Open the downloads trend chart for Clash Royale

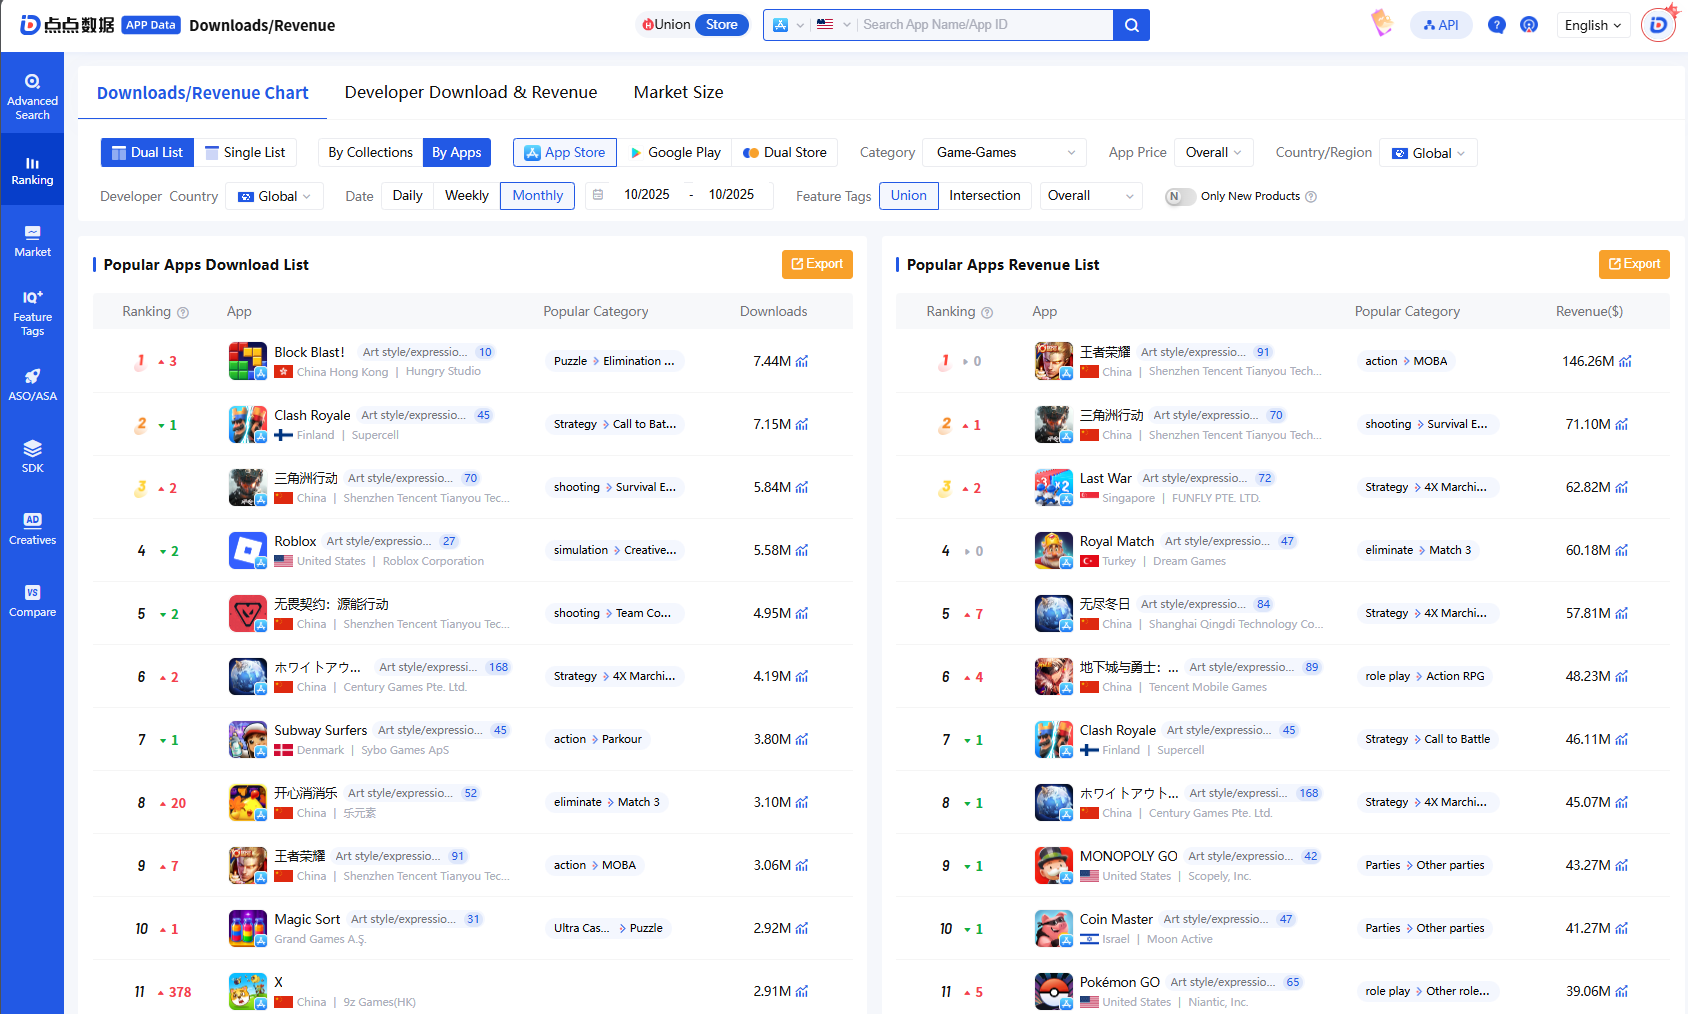(x=802, y=424)
